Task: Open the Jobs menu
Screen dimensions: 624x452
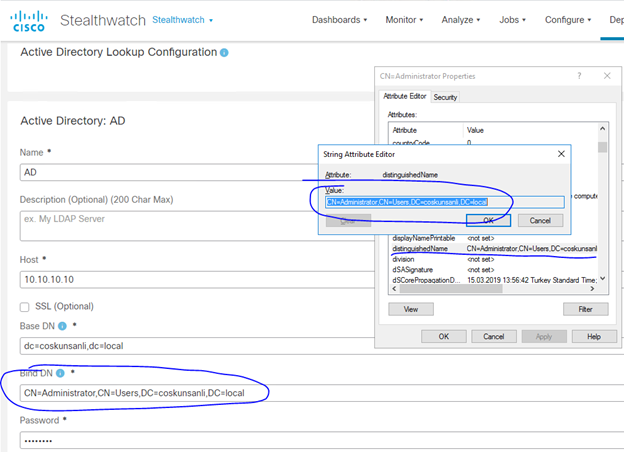Action: click(x=512, y=20)
